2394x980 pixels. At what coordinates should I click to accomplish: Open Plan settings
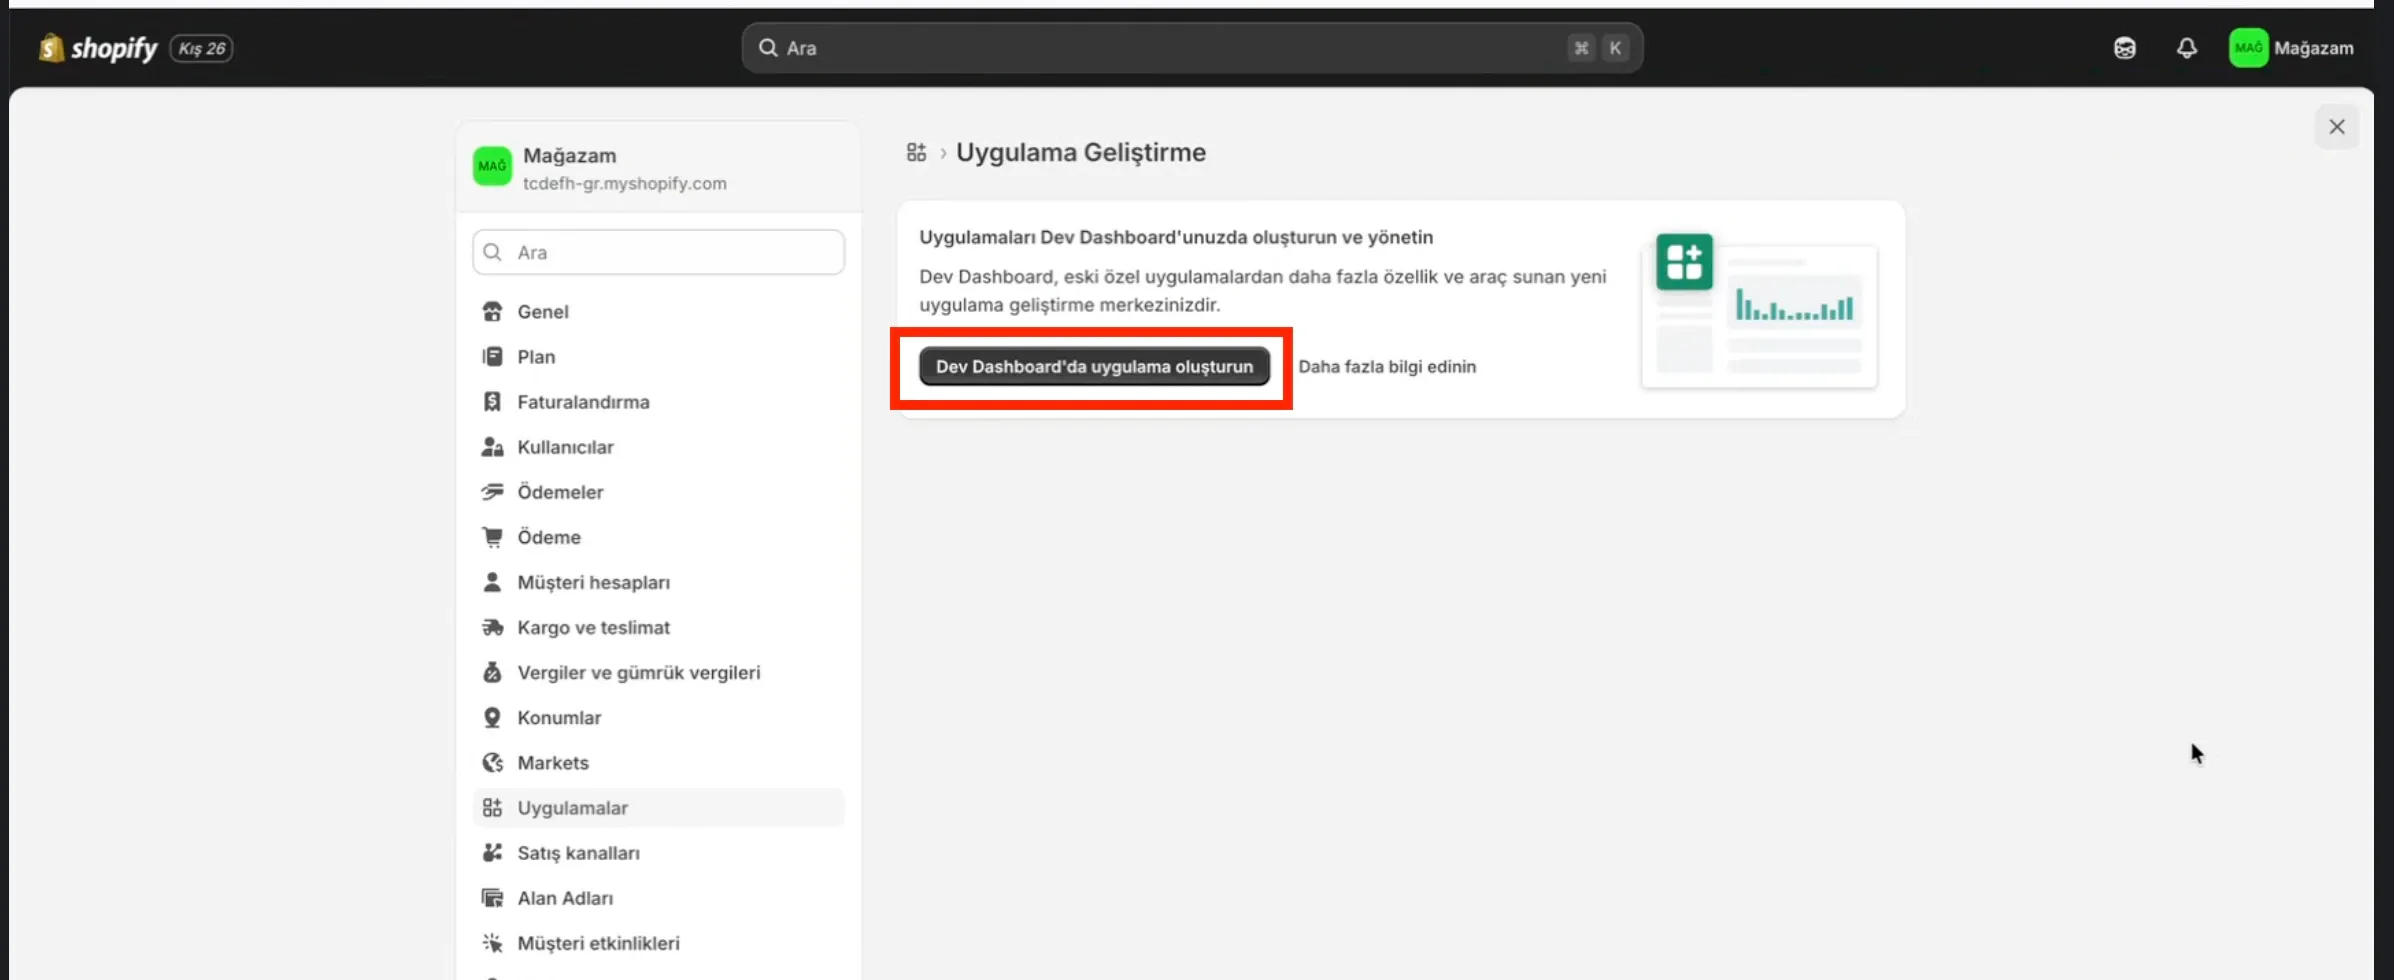[x=658, y=357]
